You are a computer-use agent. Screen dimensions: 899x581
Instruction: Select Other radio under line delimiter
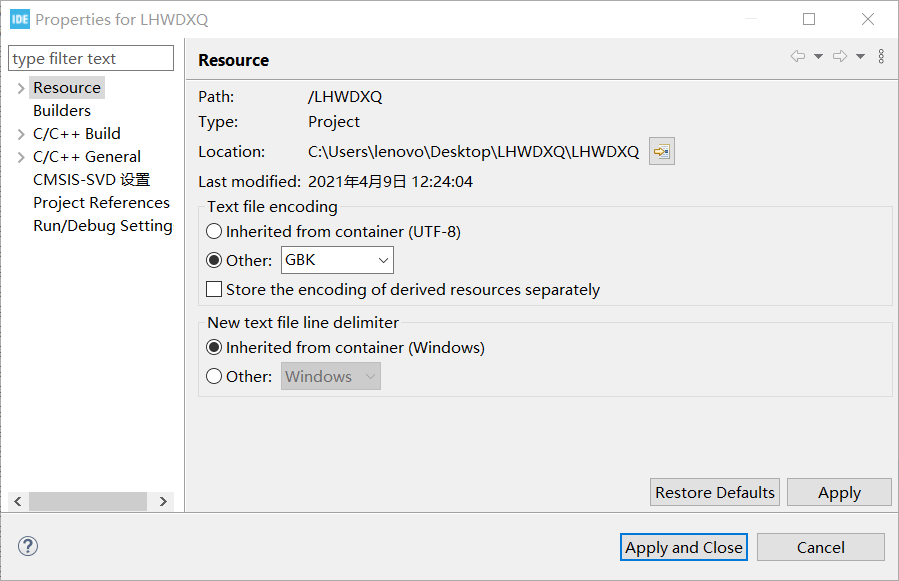[x=214, y=376]
